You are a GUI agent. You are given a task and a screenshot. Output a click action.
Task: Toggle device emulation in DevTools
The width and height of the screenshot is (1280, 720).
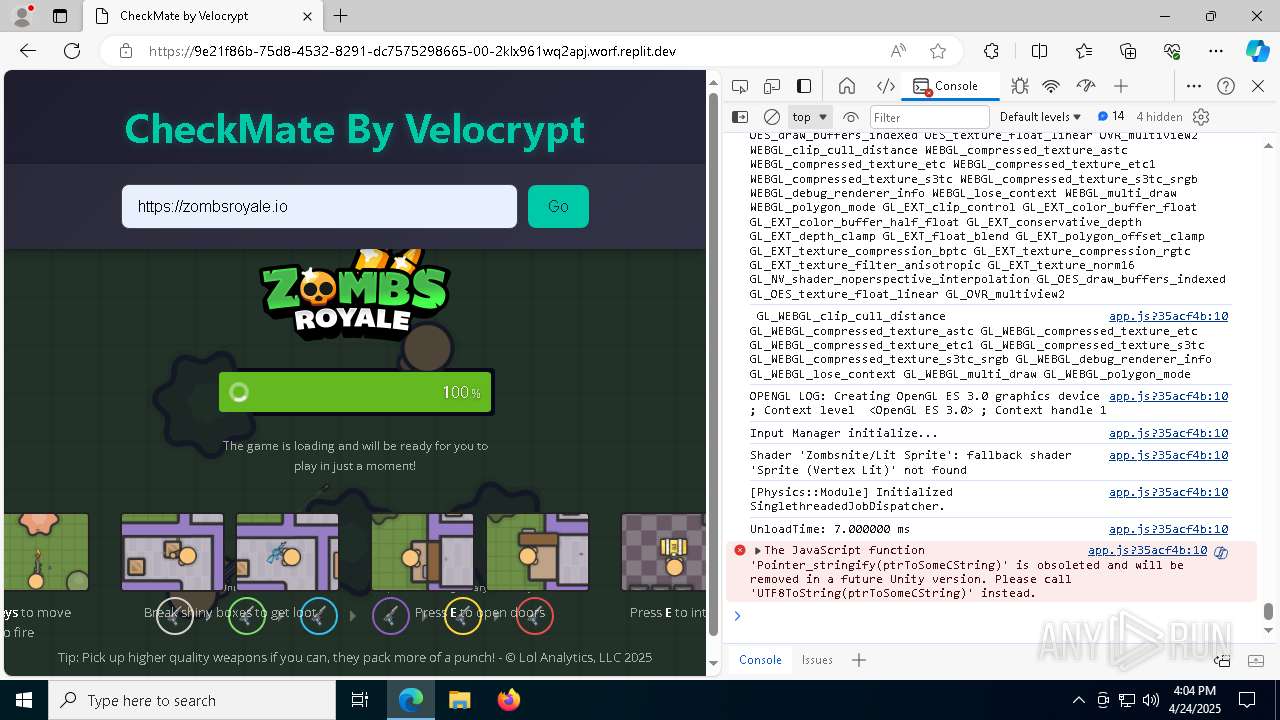pyautogui.click(x=772, y=86)
